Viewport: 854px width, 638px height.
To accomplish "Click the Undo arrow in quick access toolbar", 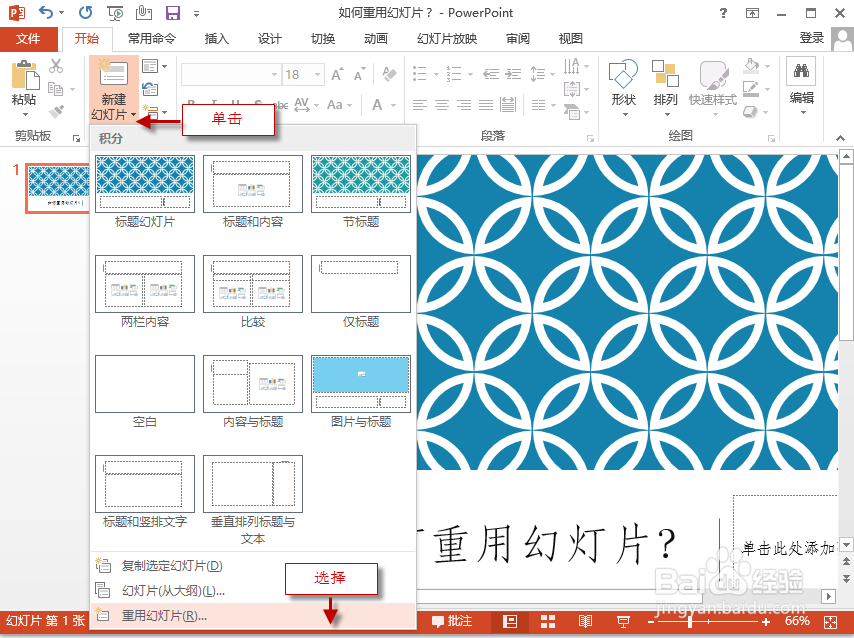I will 47,12.
